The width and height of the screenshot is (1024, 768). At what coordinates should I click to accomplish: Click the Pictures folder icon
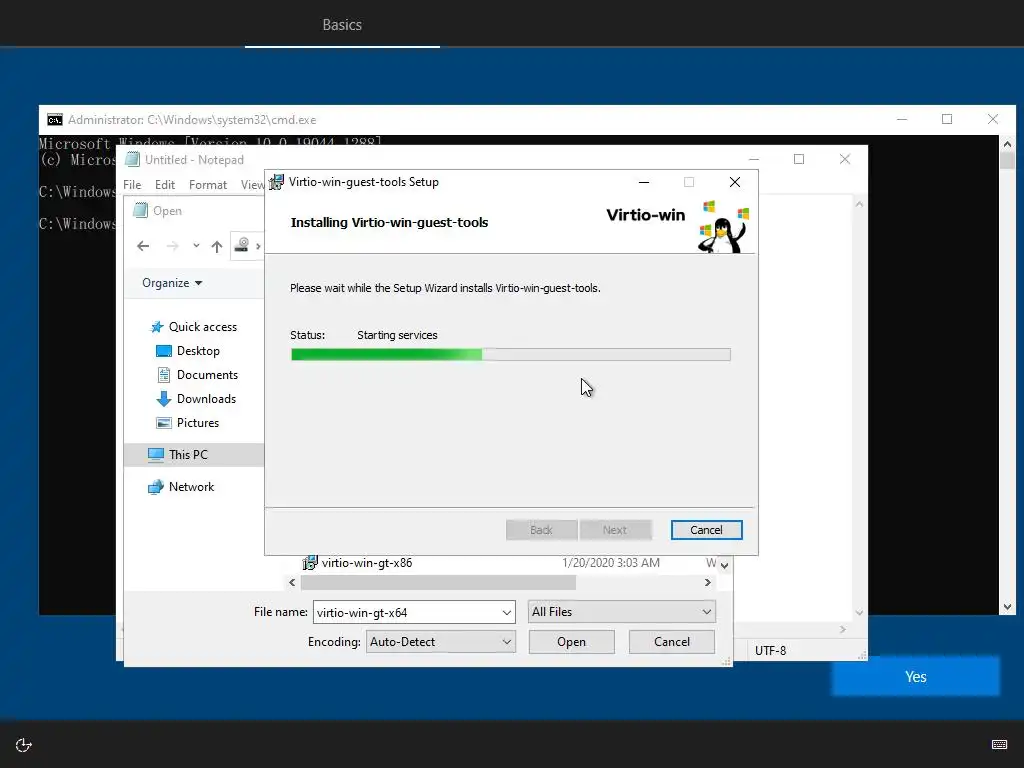click(x=164, y=423)
